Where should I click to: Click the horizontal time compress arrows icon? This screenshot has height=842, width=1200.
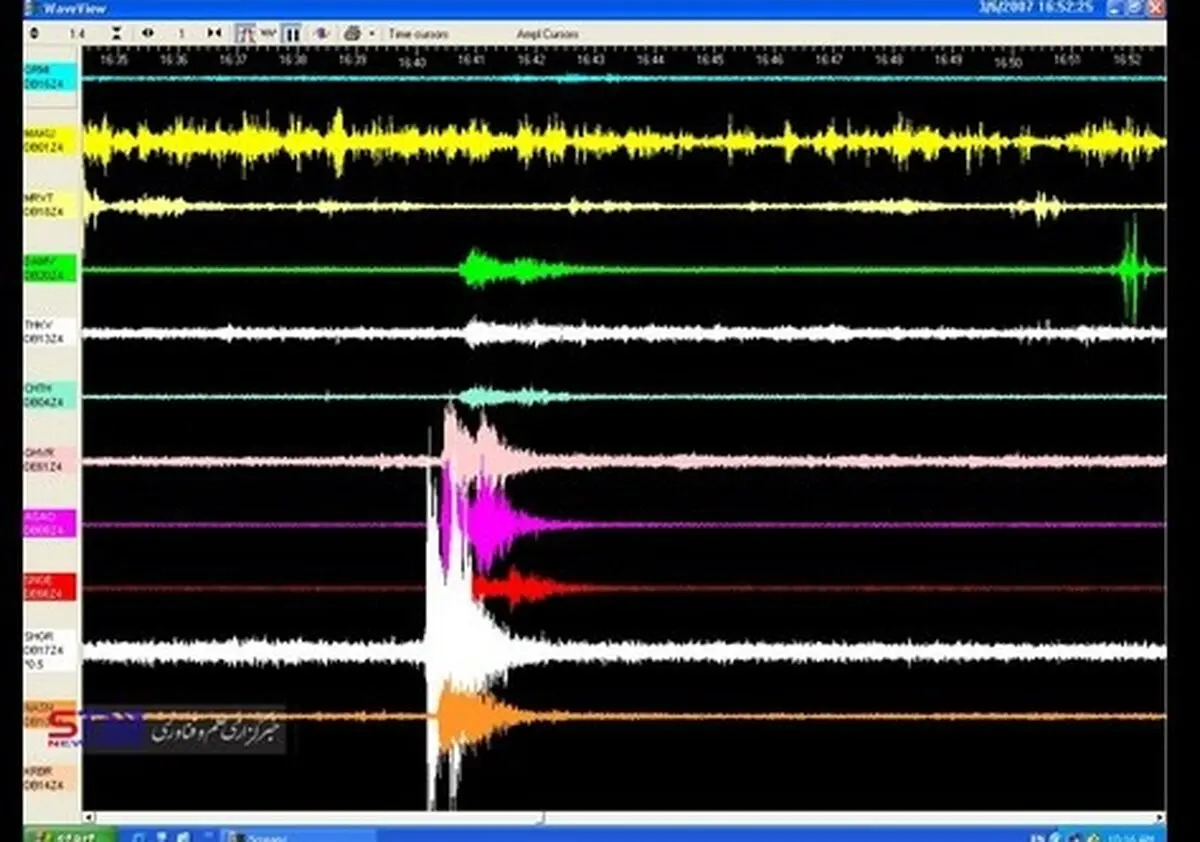[x=214, y=33]
